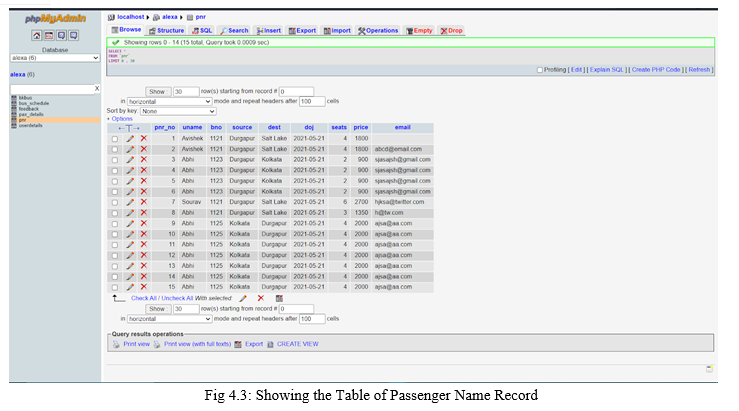Click the Drop tab
This screenshot has height=411, width=739.
click(451, 31)
